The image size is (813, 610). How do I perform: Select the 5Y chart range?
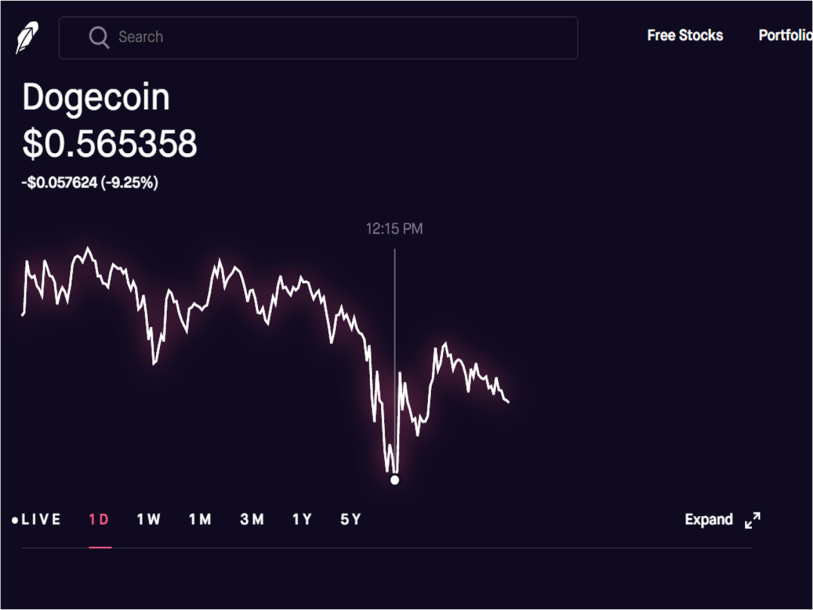[x=351, y=519]
